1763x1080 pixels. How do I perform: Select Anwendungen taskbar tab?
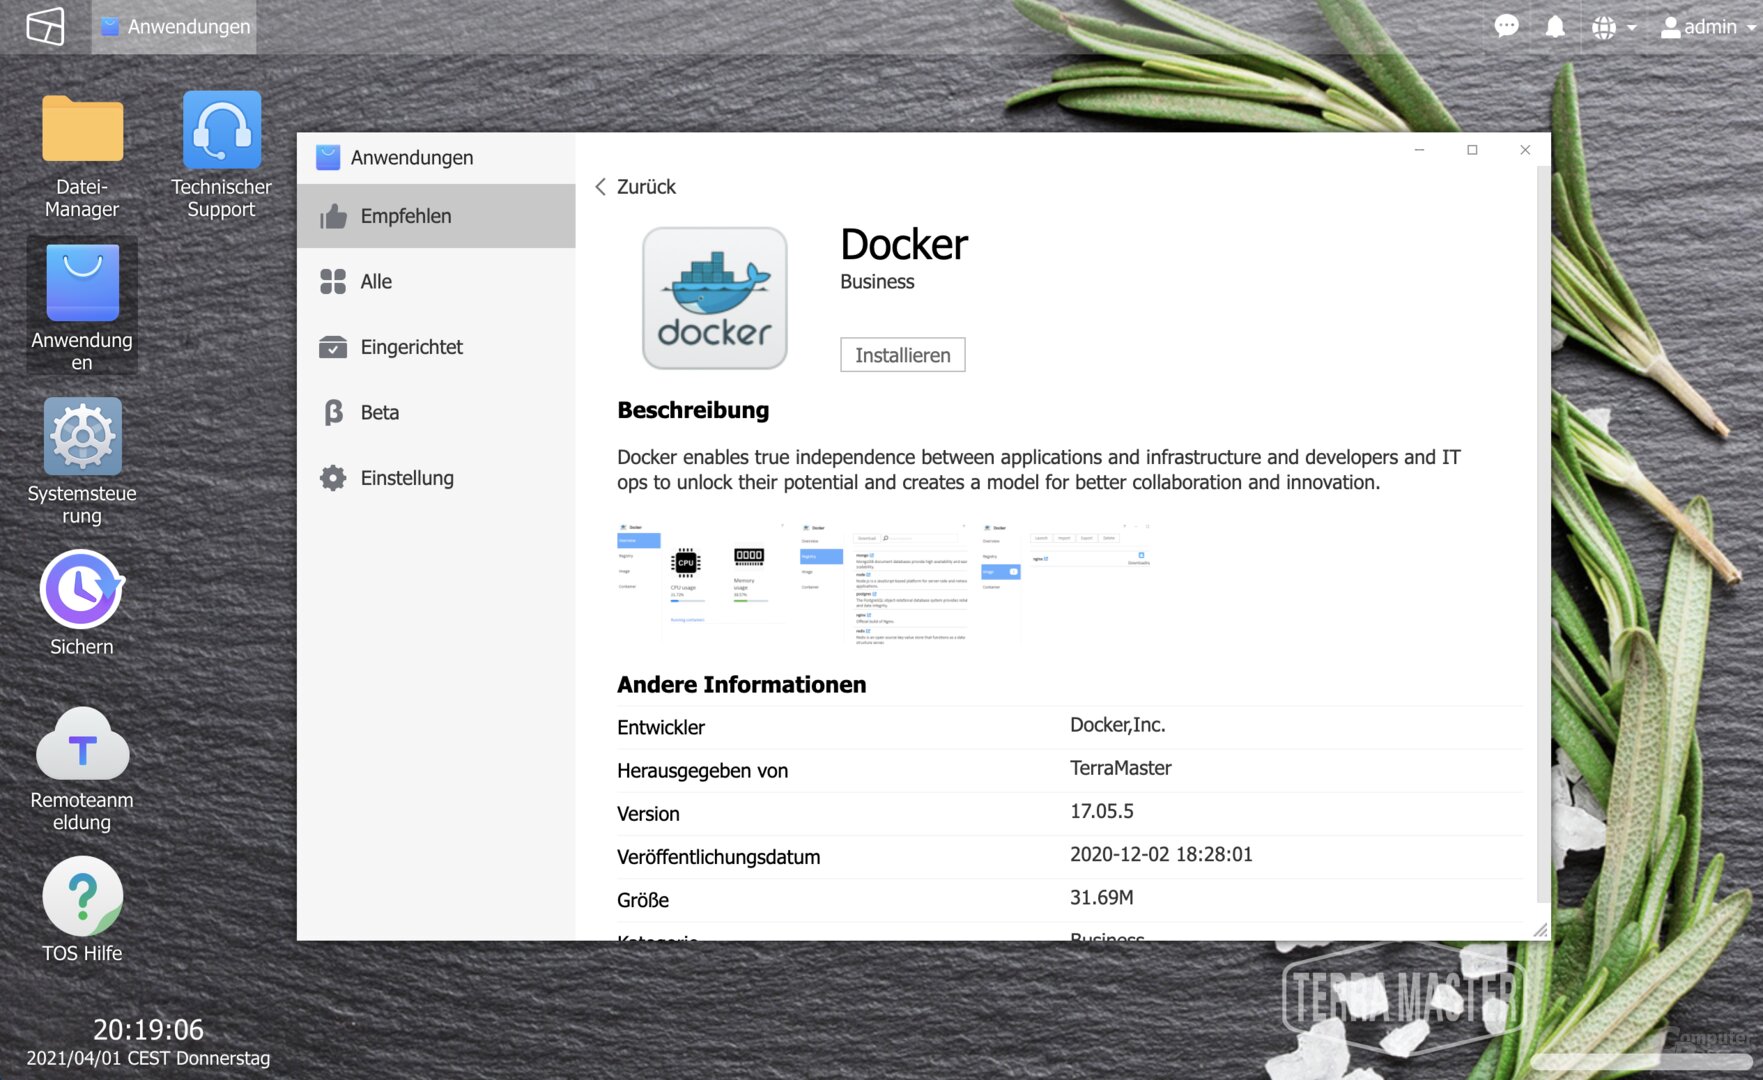pyautogui.click(x=175, y=27)
